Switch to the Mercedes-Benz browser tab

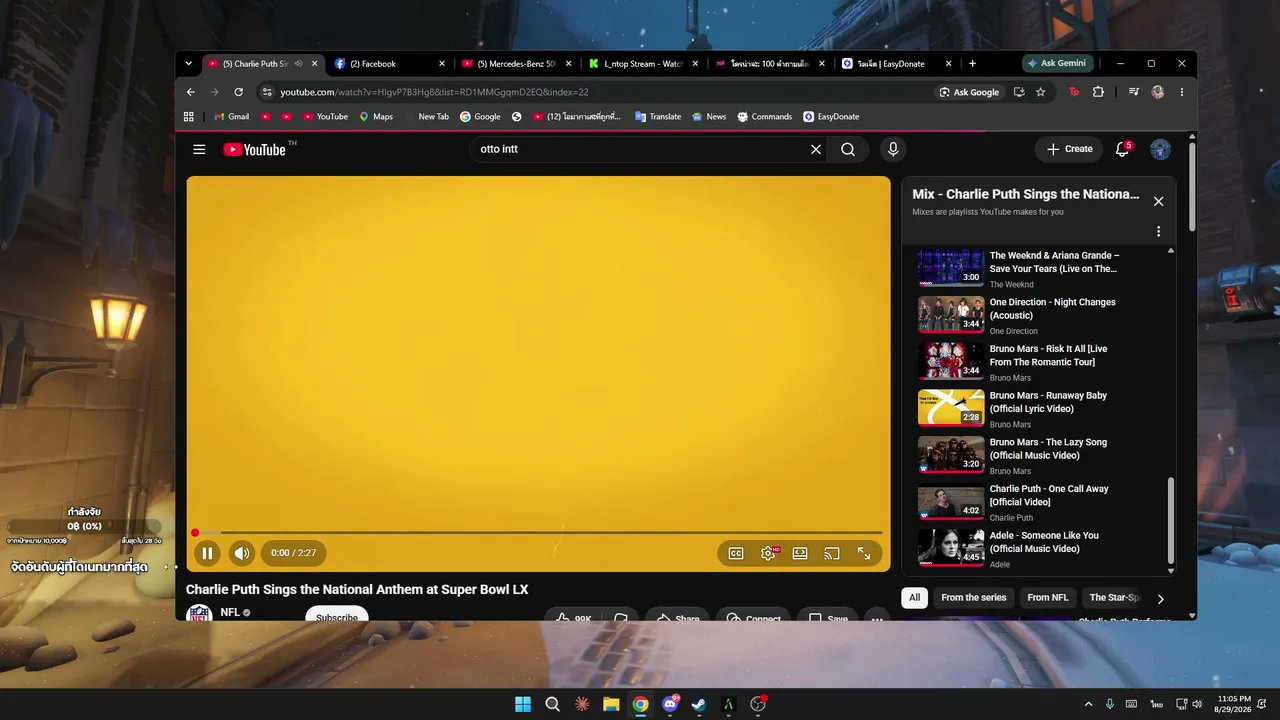(x=516, y=64)
